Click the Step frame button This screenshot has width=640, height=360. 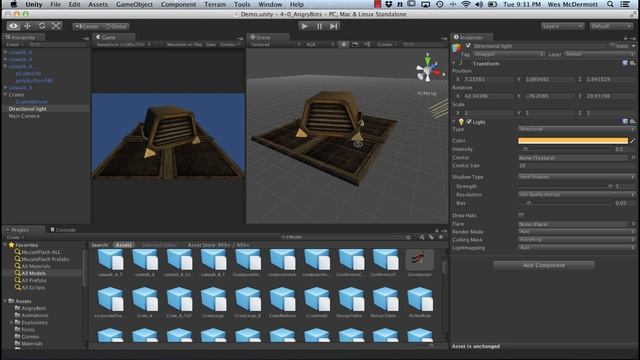(333, 26)
